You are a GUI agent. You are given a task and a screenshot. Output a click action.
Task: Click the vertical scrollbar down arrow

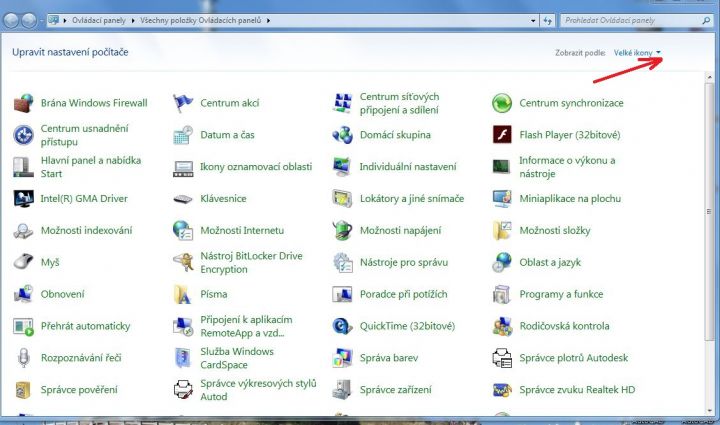pyautogui.click(x=710, y=410)
